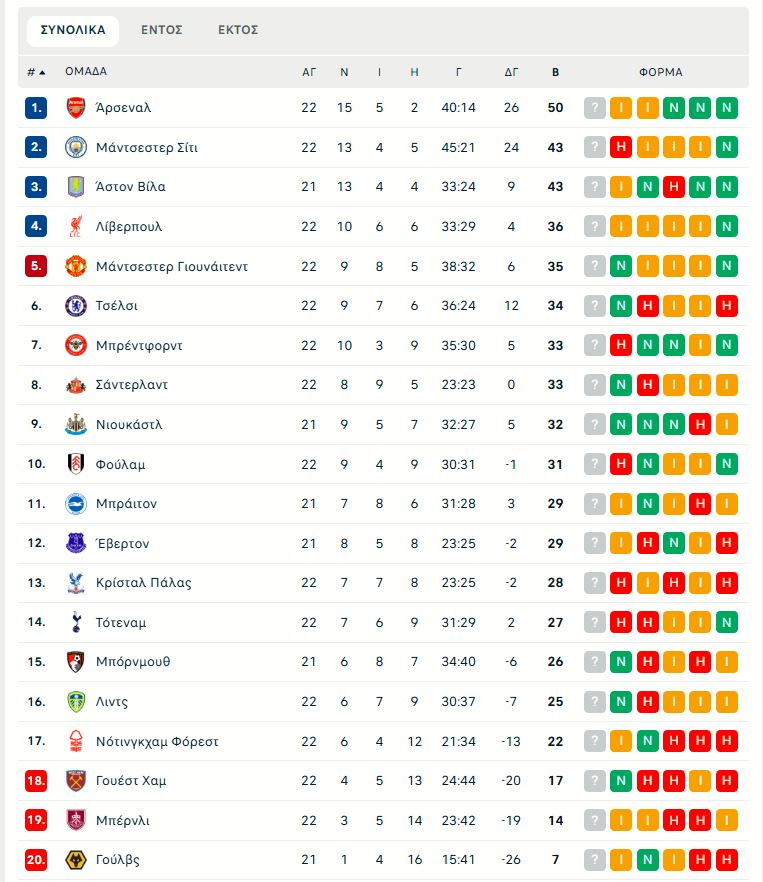Click the Tottenham club crest icon
The image size is (763, 882).
point(76,622)
